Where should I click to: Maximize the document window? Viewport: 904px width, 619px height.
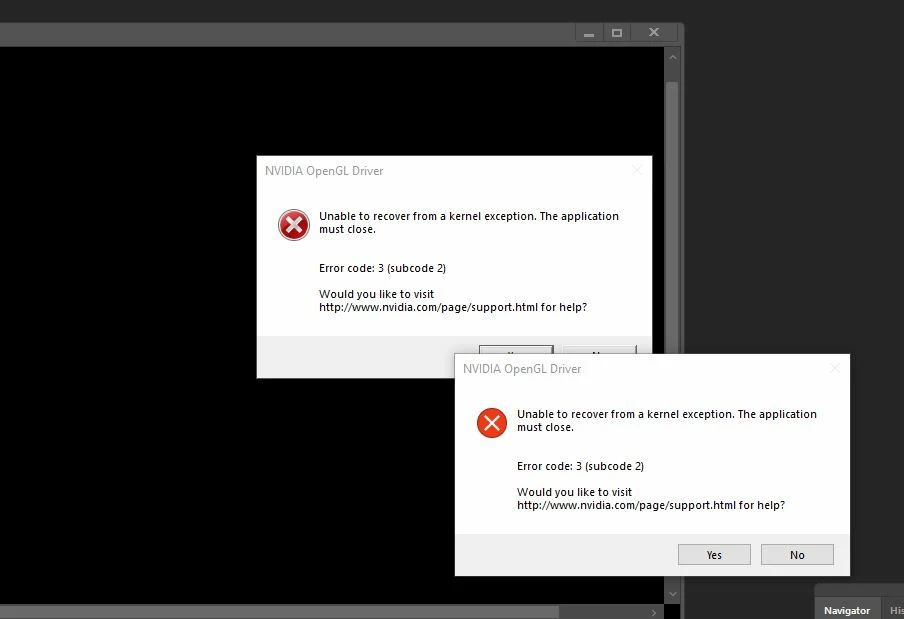point(617,33)
